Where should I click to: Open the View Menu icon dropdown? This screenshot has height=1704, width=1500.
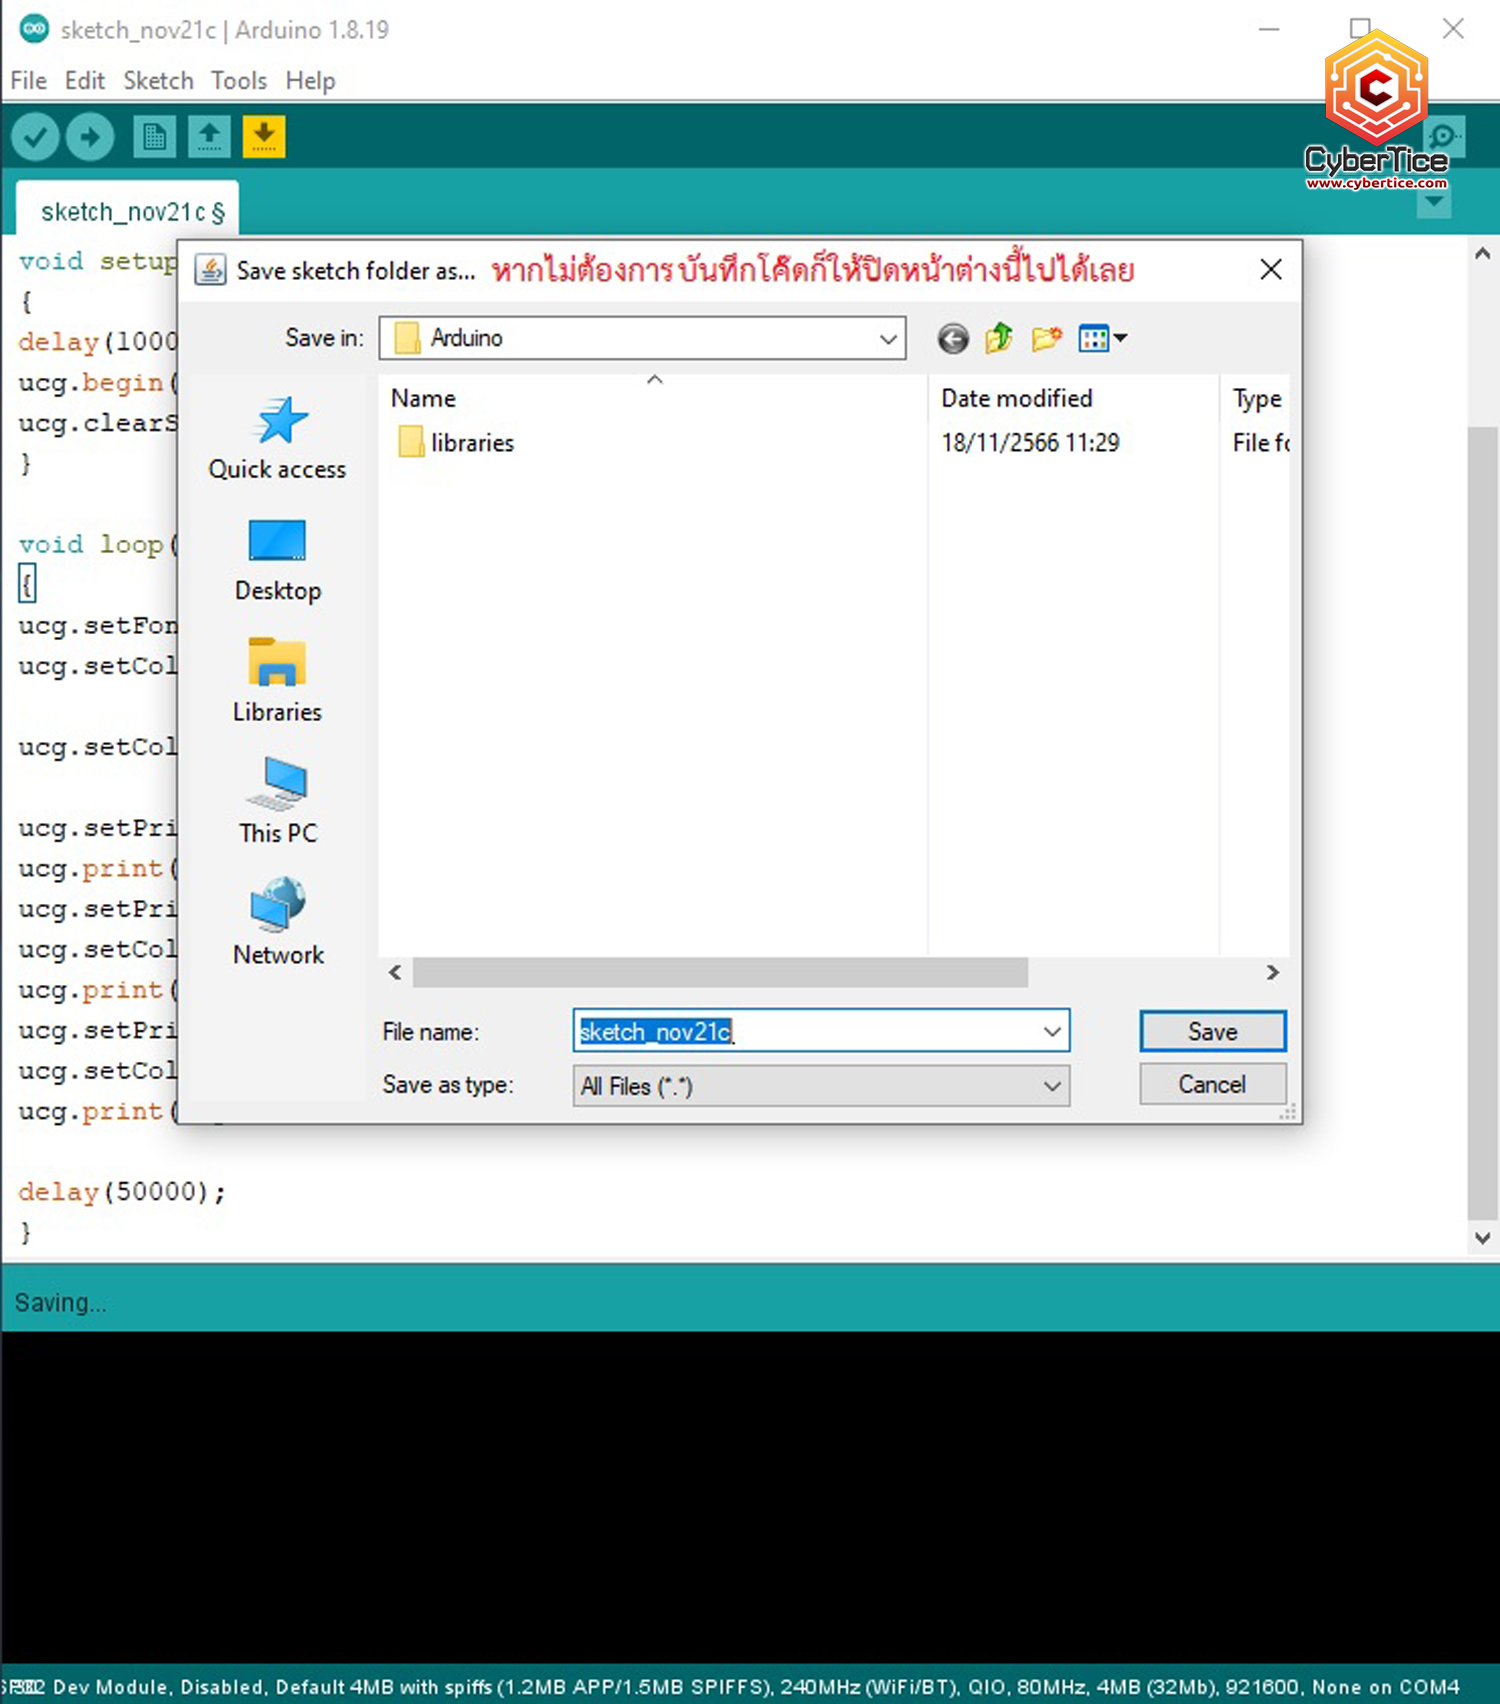pyautogui.click(x=1102, y=339)
